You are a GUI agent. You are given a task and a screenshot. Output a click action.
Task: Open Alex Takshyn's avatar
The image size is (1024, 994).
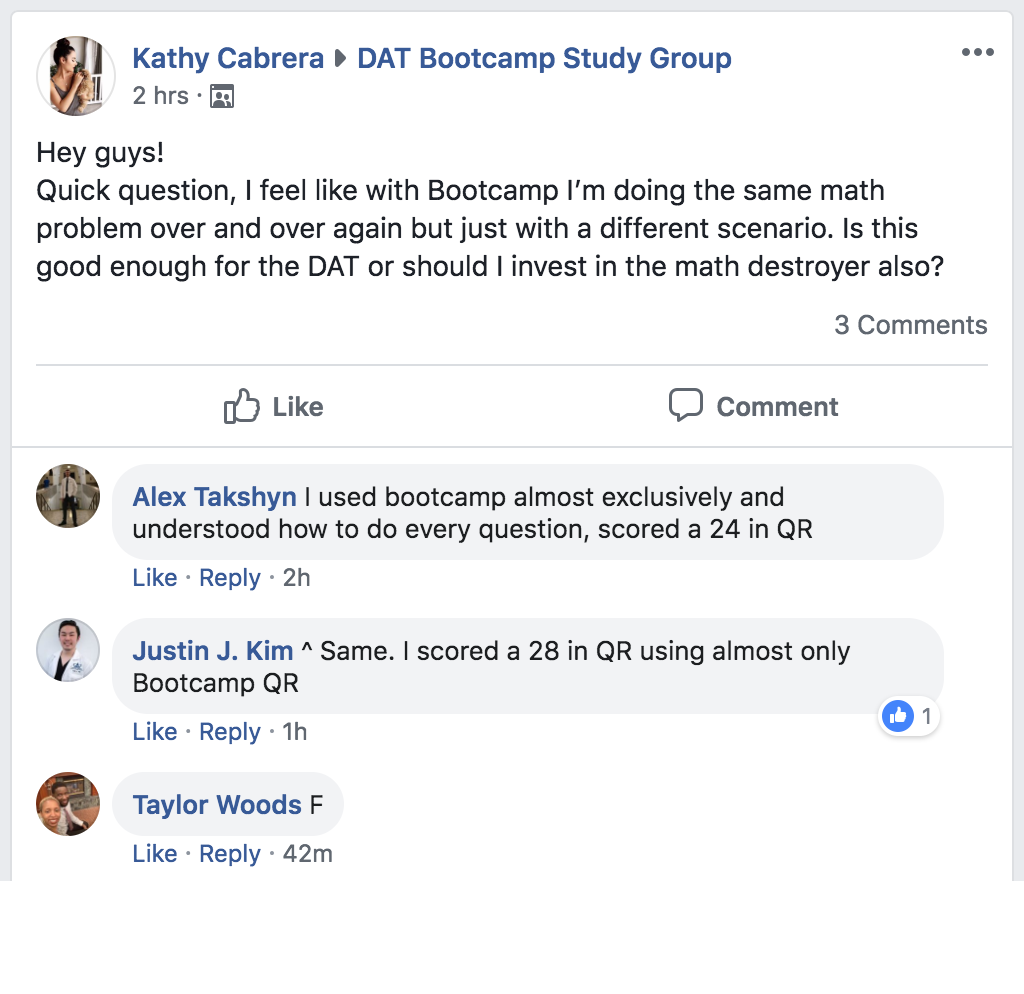pyautogui.click(x=68, y=496)
